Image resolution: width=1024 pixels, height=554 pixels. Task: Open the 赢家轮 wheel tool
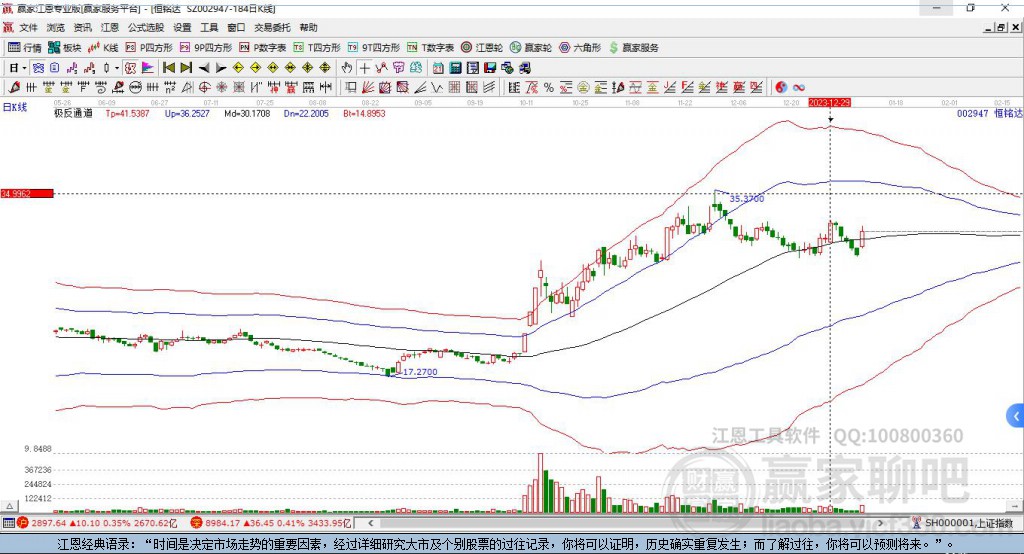click(530, 48)
